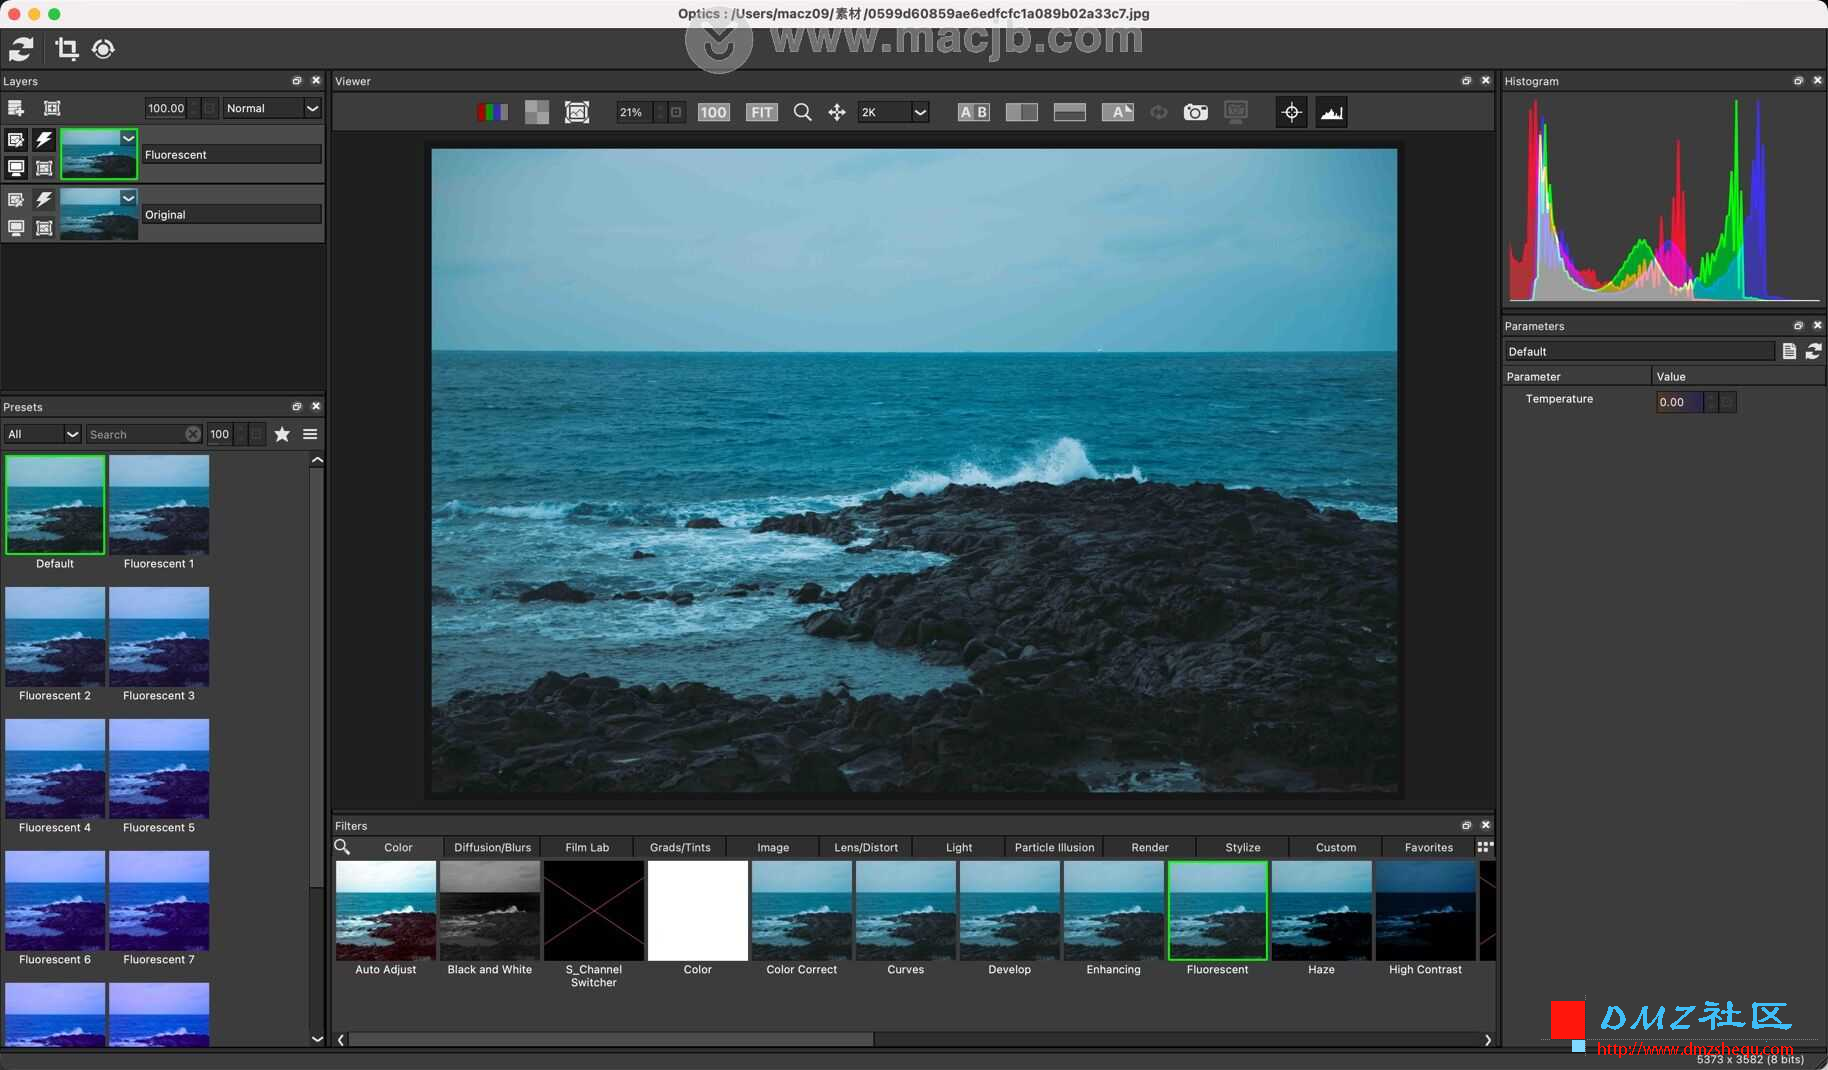Select the Default preset thumbnail

[55, 505]
